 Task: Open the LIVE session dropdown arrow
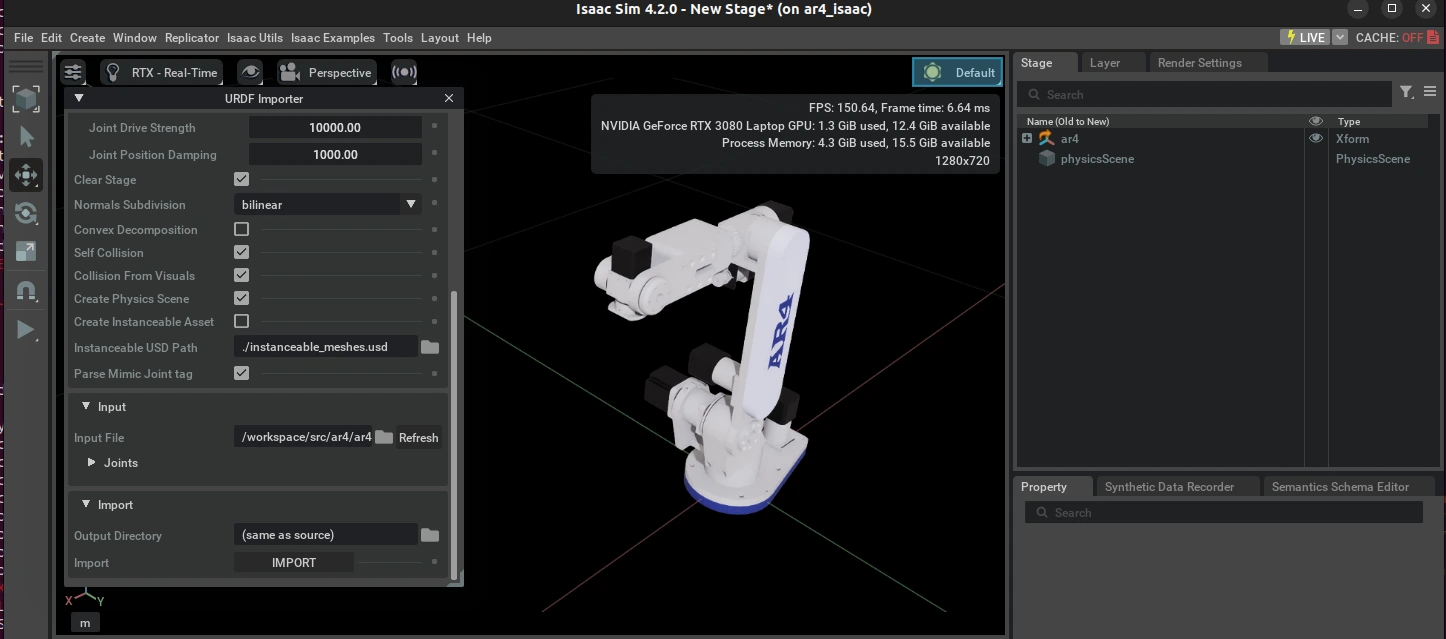(1340, 37)
